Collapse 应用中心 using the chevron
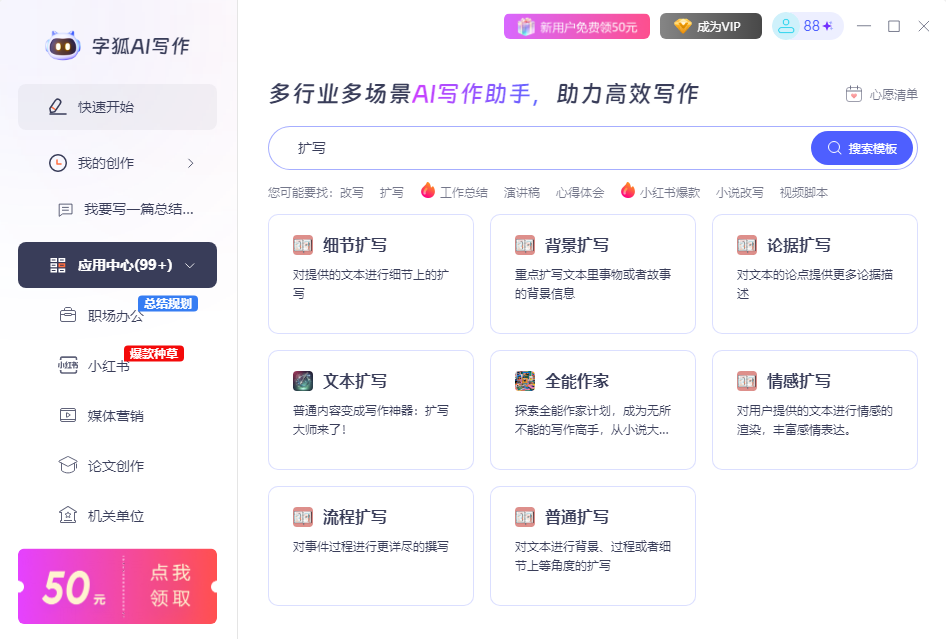 (189, 265)
